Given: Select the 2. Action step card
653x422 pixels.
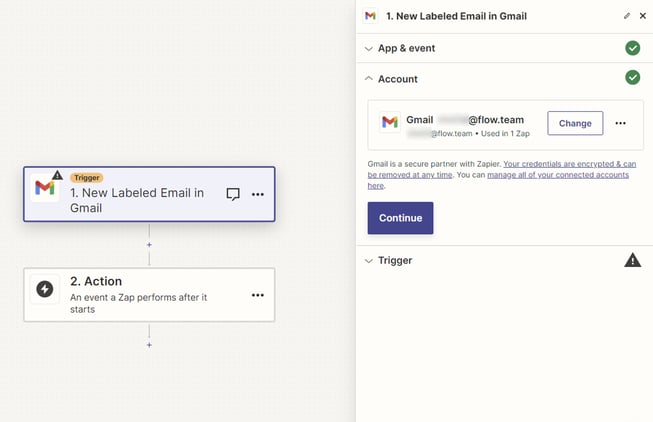Looking at the screenshot, I should [x=149, y=294].
